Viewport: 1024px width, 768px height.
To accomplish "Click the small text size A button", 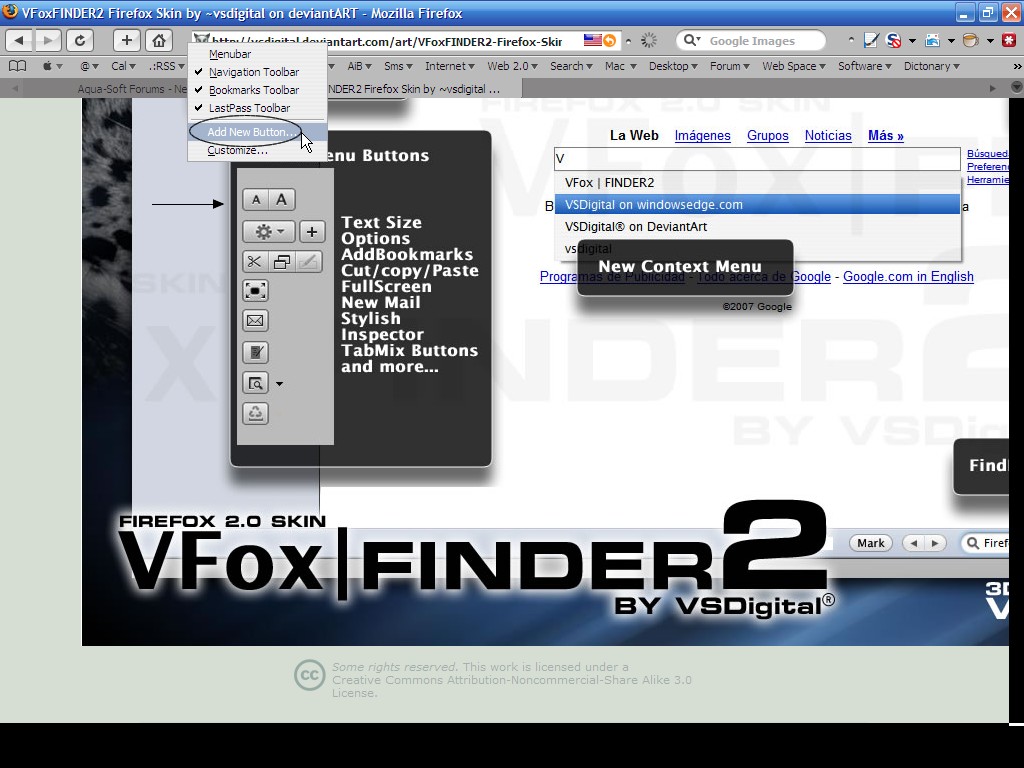I will click(x=256, y=200).
